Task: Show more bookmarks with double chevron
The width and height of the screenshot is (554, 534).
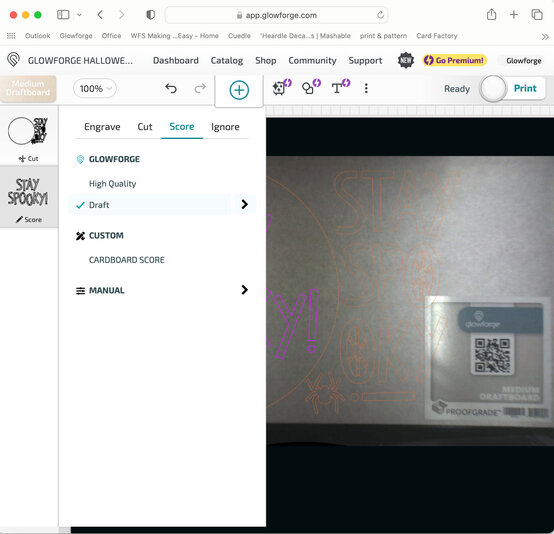Action: tap(545, 36)
